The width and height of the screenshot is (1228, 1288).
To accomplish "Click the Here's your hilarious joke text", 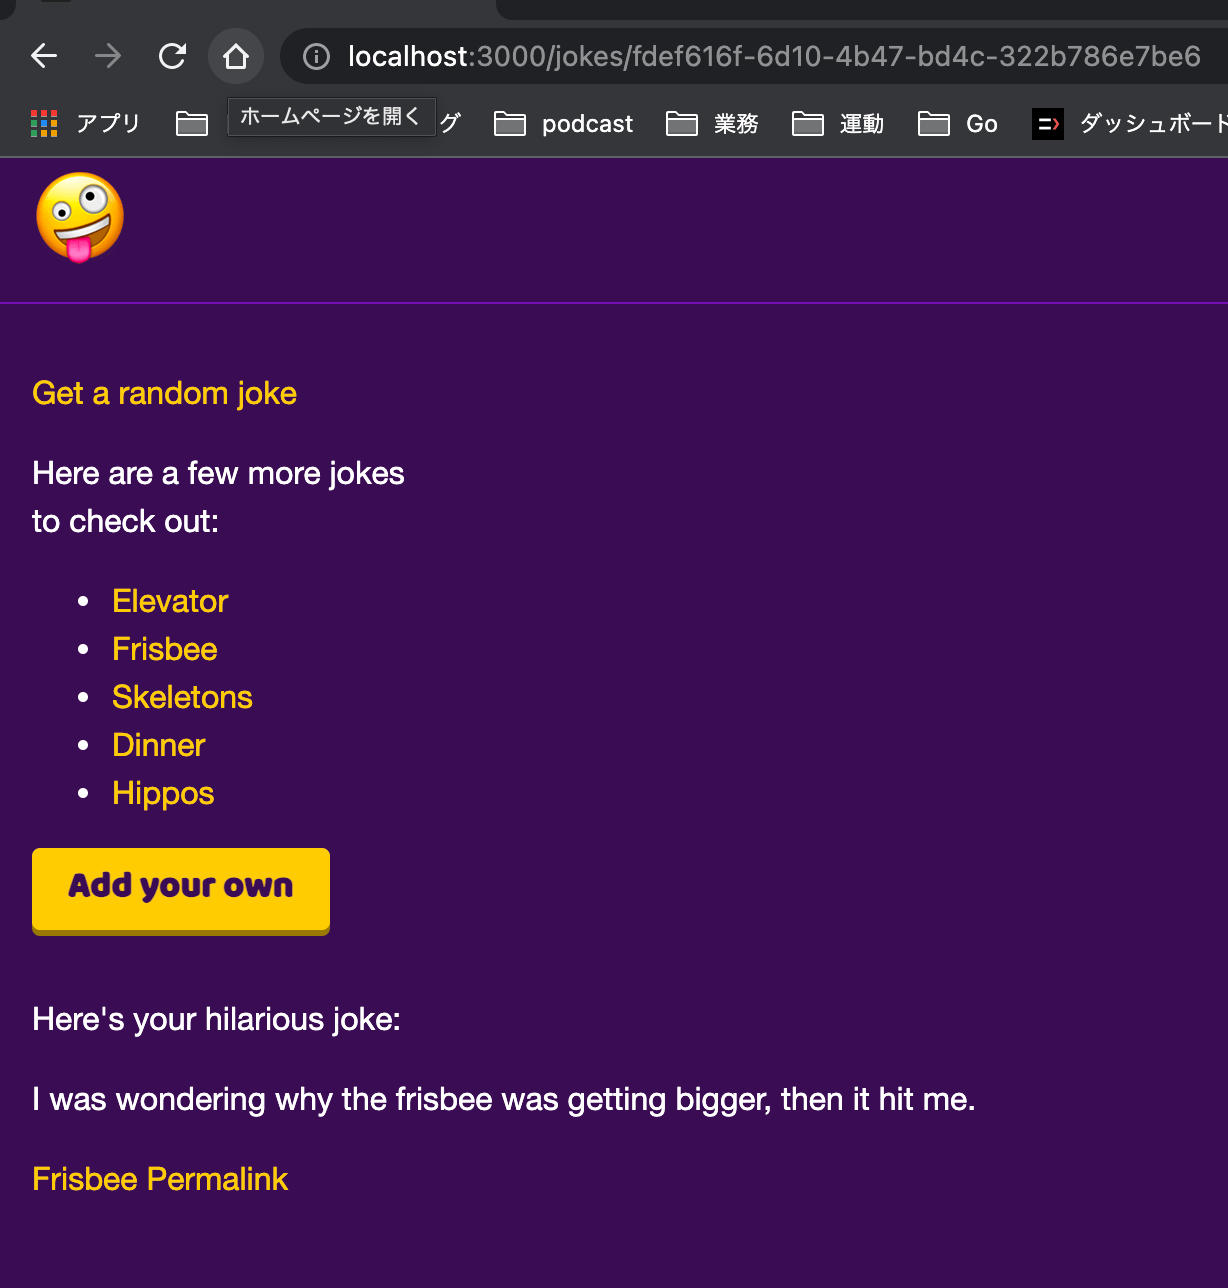I will (216, 1019).
